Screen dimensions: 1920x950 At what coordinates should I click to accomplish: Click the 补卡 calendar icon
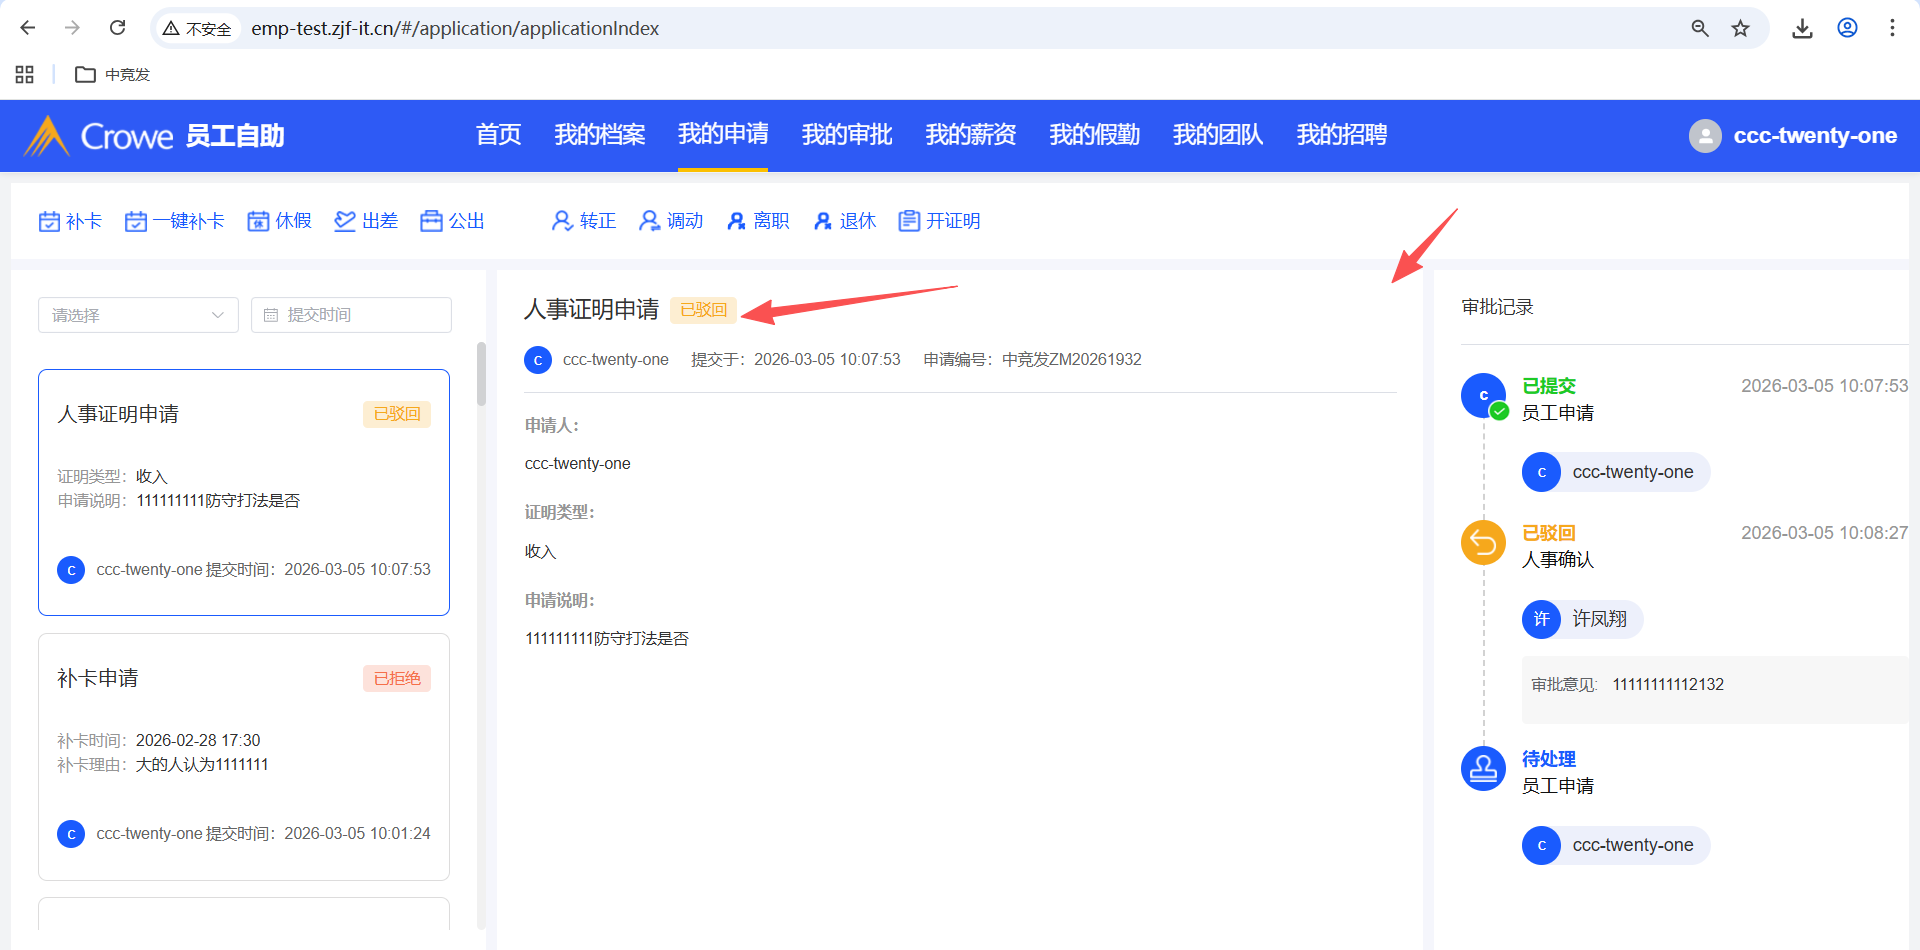[49, 221]
